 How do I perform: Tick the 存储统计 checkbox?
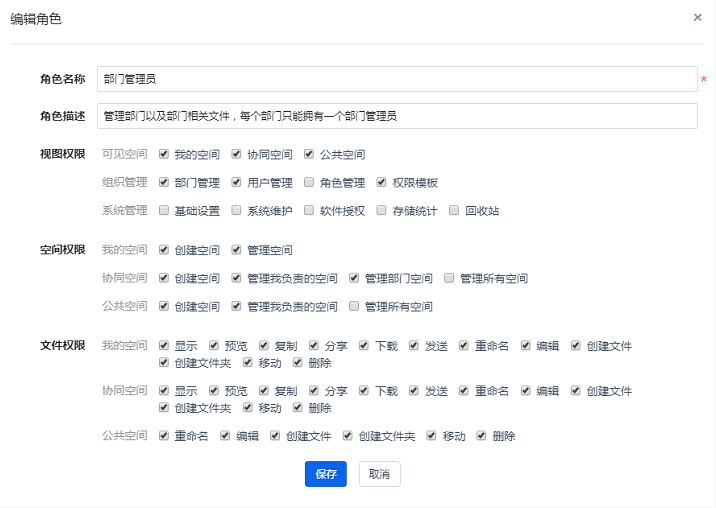click(x=382, y=211)
